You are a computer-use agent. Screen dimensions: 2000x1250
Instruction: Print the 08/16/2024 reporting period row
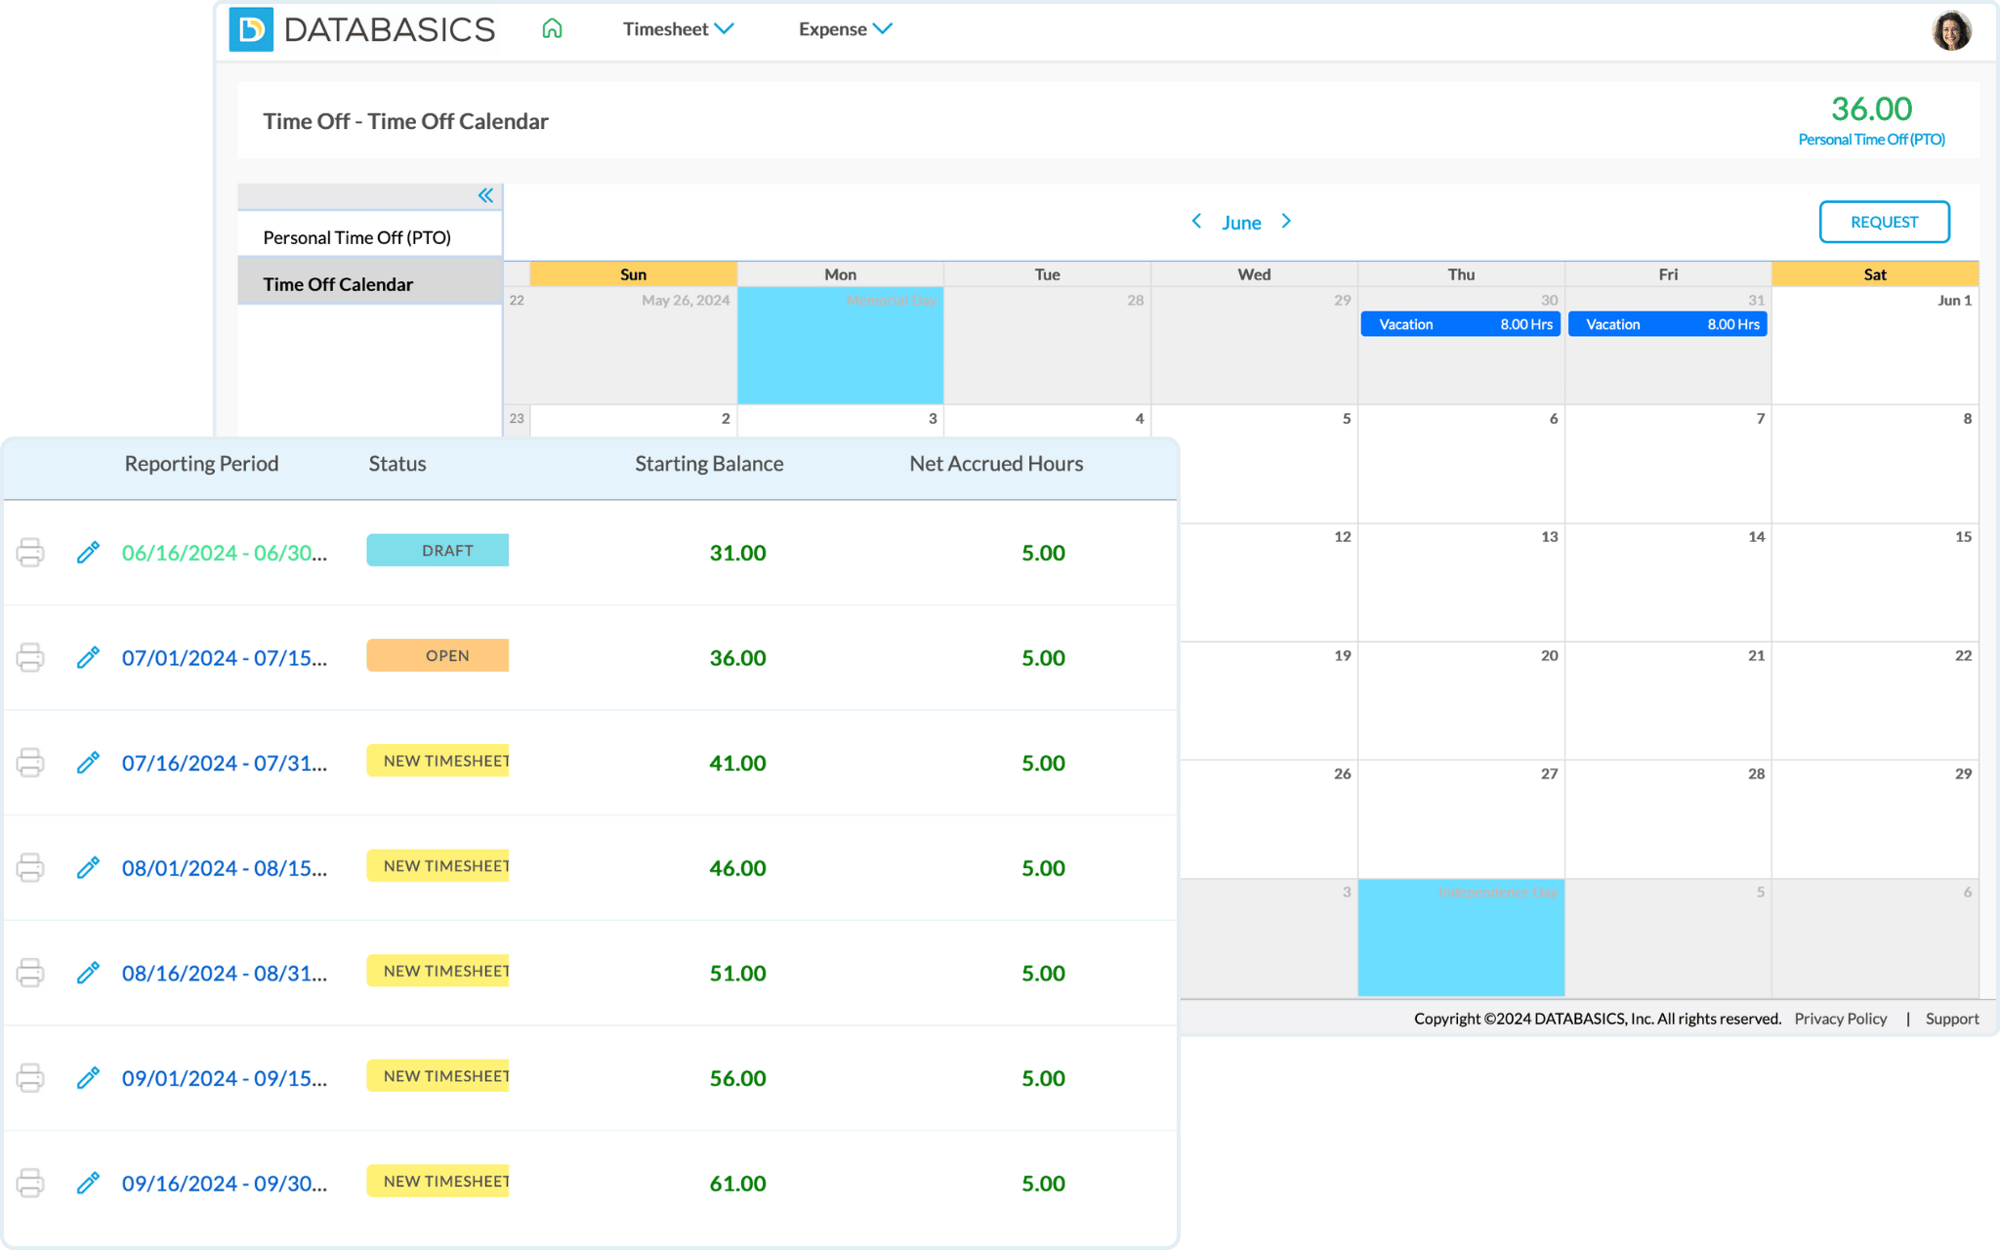click(31, 972)
